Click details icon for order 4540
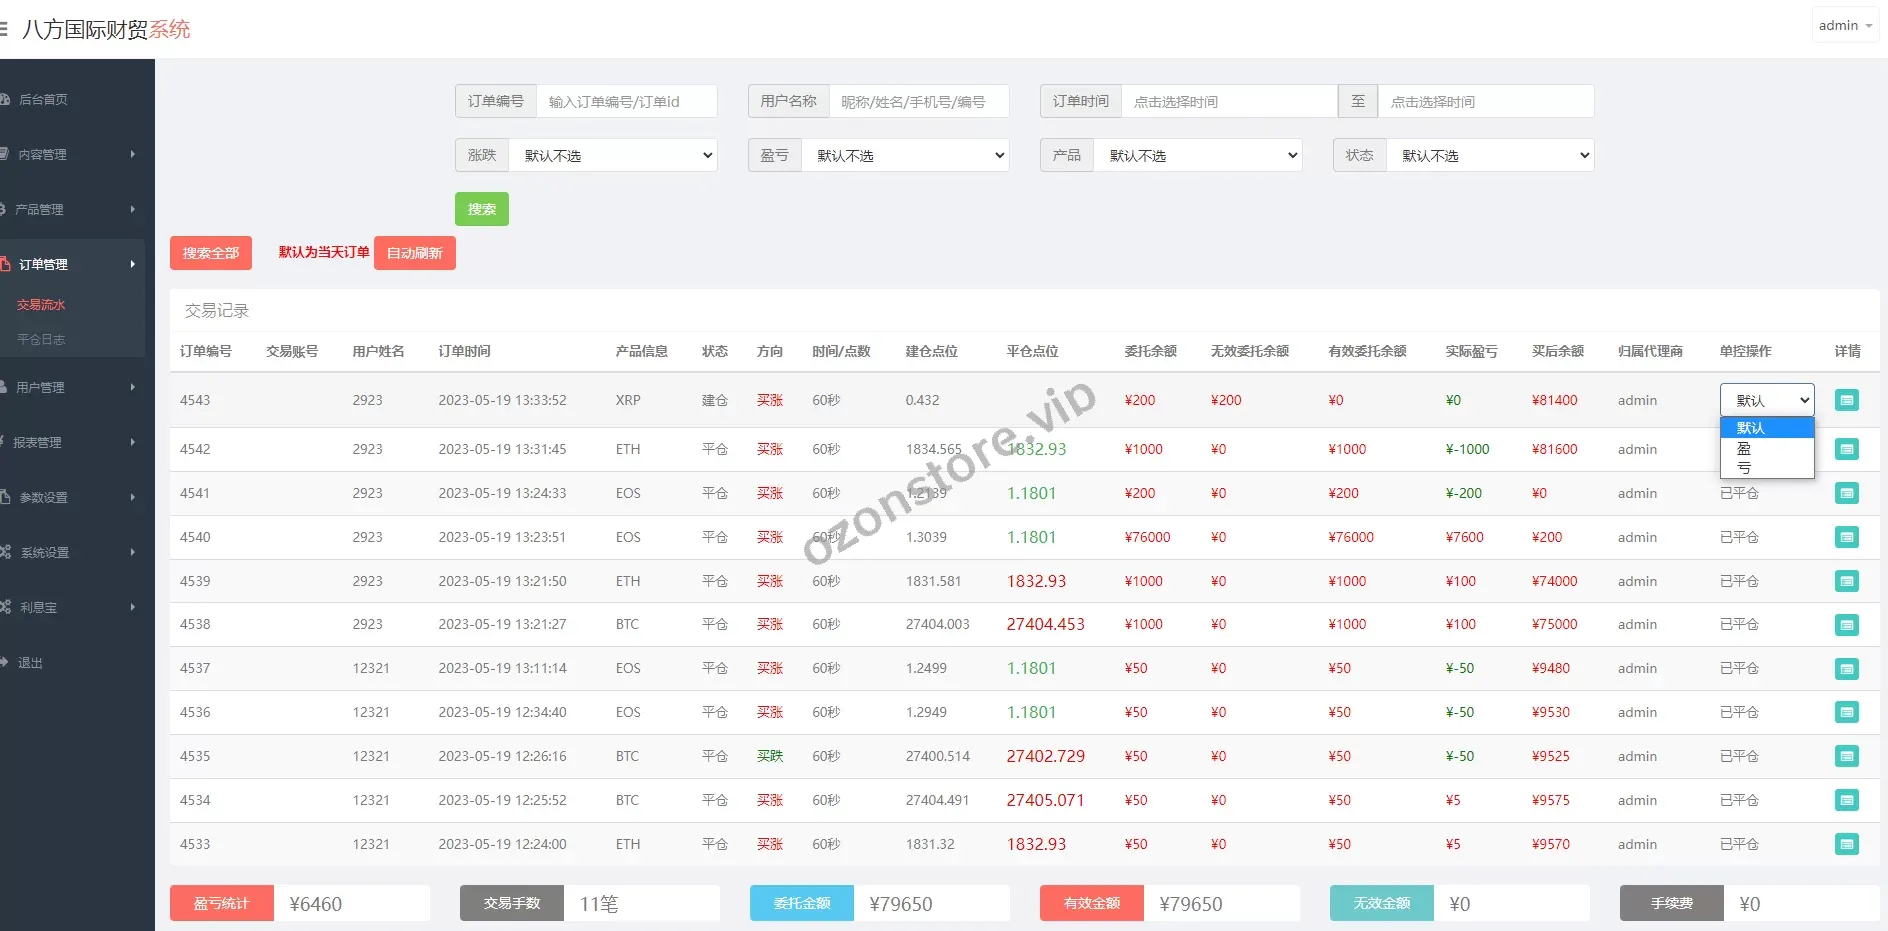 pyautogui.click(x=1846, y=537)
